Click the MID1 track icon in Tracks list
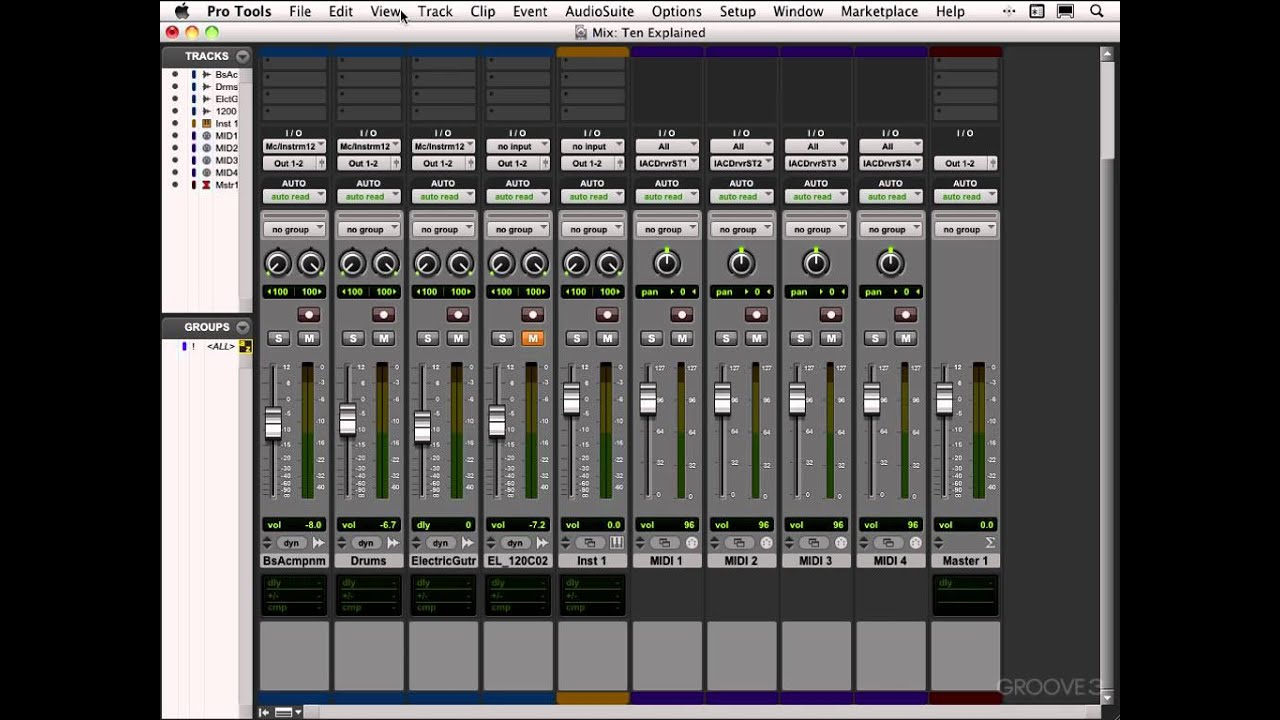The height and width of the screenshot is (720, 1280). tap(207, 136)
